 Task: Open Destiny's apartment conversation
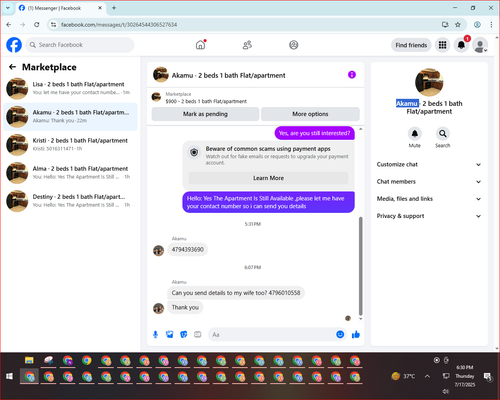click(x=70, y=201)
